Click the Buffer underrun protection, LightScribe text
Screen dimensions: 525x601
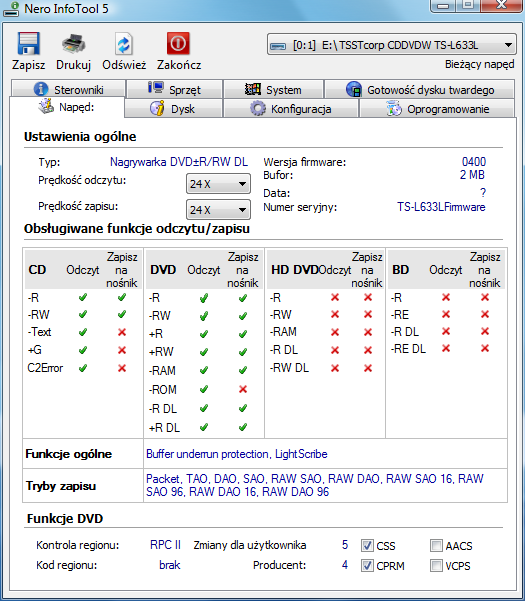click(x=236, y=454)
